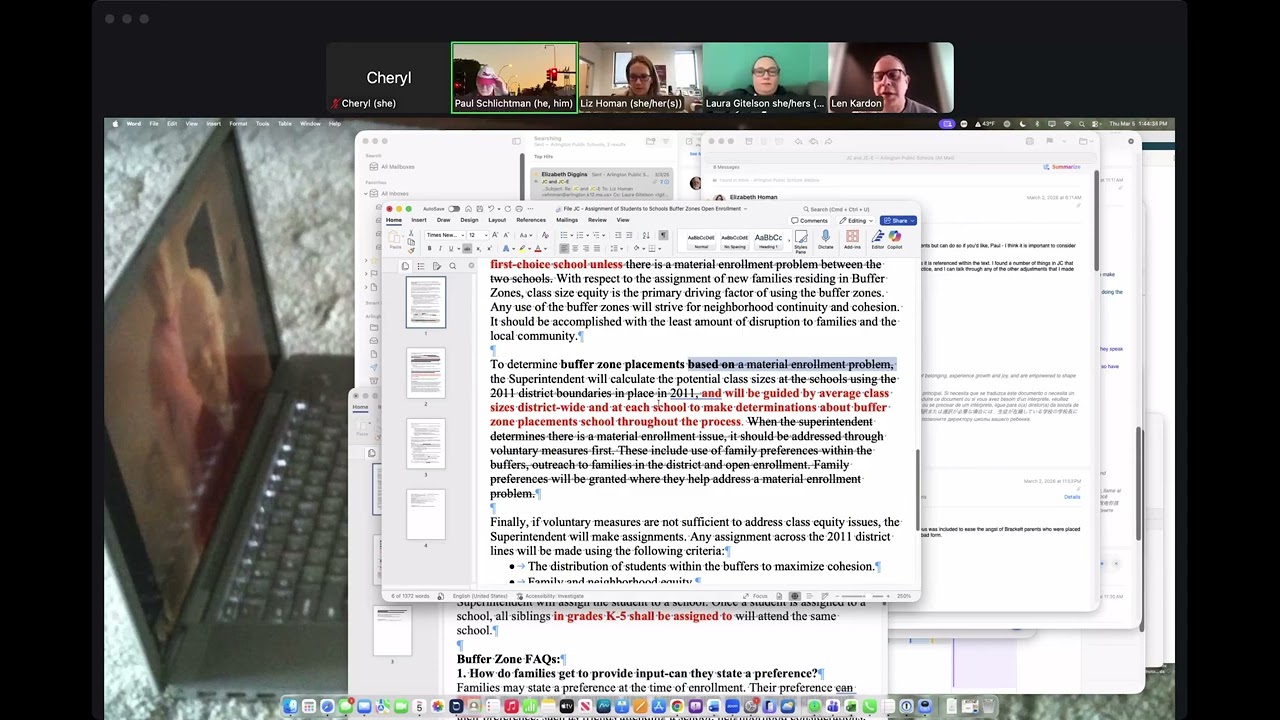The image size is (1280, 720).
Task: Toggle subscript formatting
Action: [x=479, y=248]
